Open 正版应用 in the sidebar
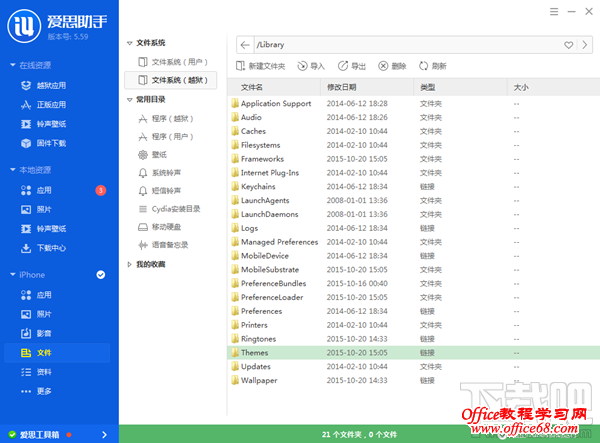The width and height of the screenshot is (600, 443). 43,105
